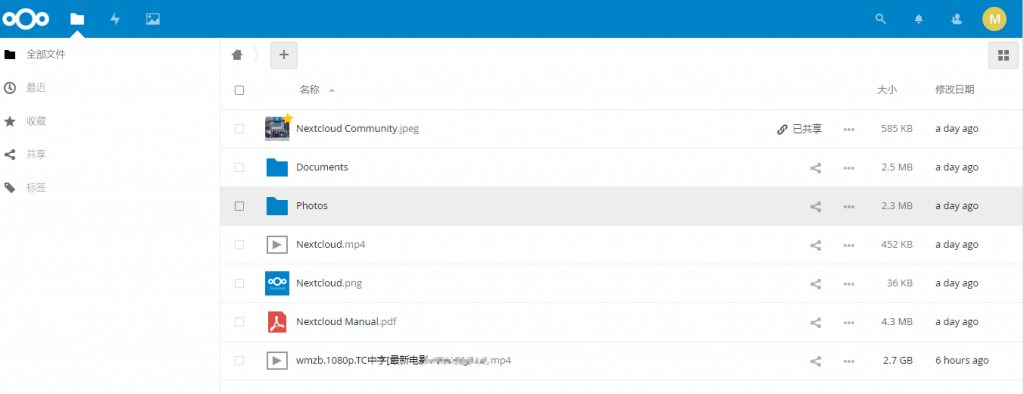This screenshot has height=394, width=1024.
Task: Open the Gallery app icon
Action: pyautogui.click(x=153, y=19)
